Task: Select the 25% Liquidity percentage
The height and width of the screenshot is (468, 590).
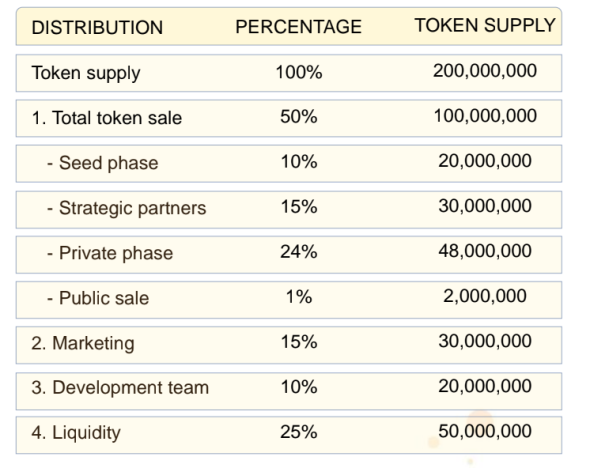Action: coord(299,432)
